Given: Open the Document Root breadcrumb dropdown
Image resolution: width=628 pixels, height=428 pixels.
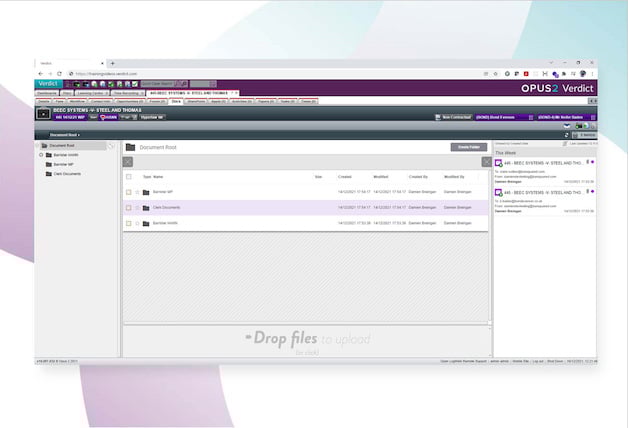Looking at the screenshot, I should coord(65,134).
